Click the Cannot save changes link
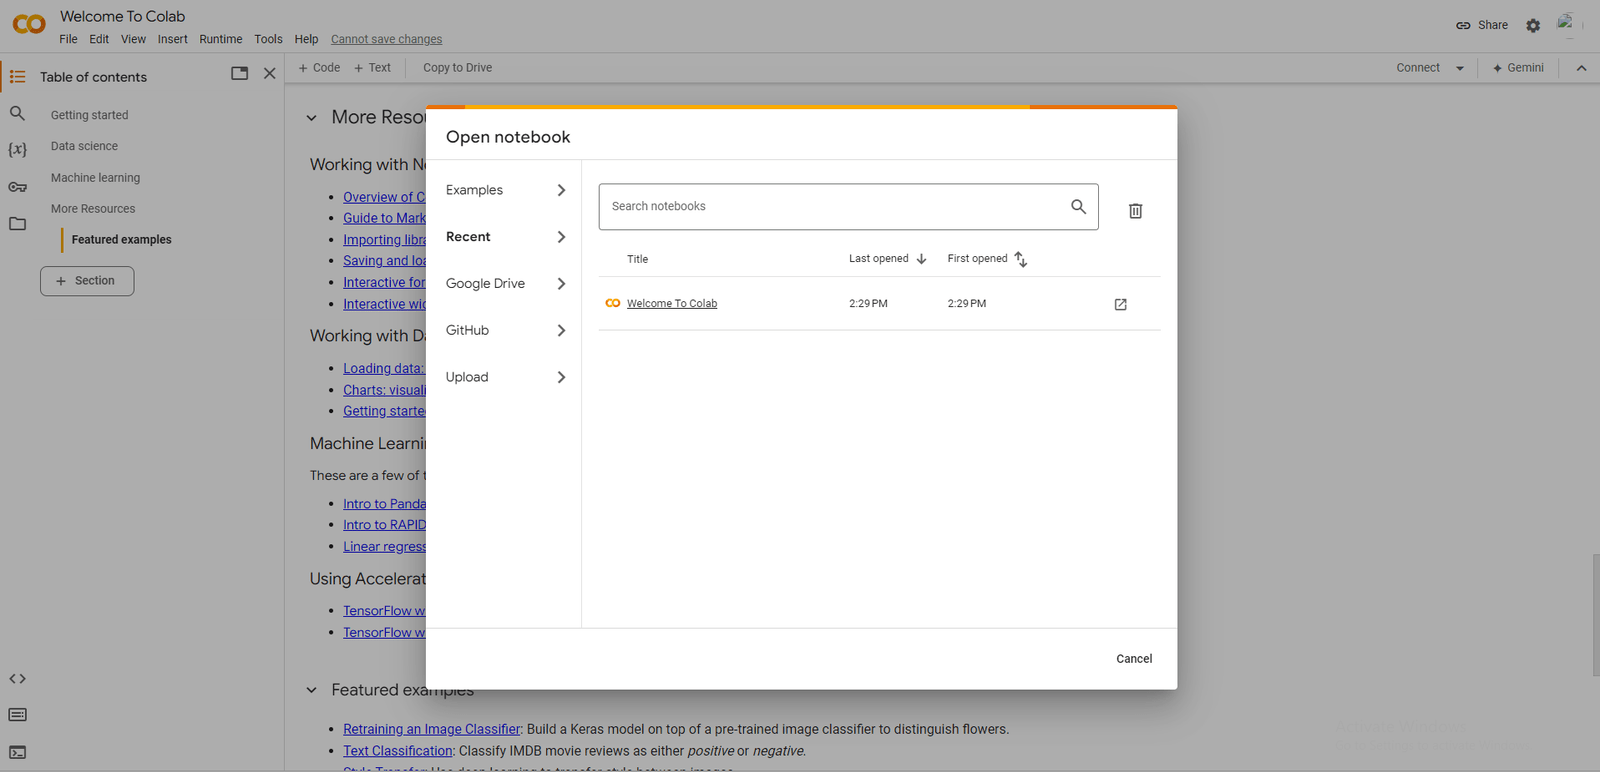 pyautogui.click(x=386, y=40)
